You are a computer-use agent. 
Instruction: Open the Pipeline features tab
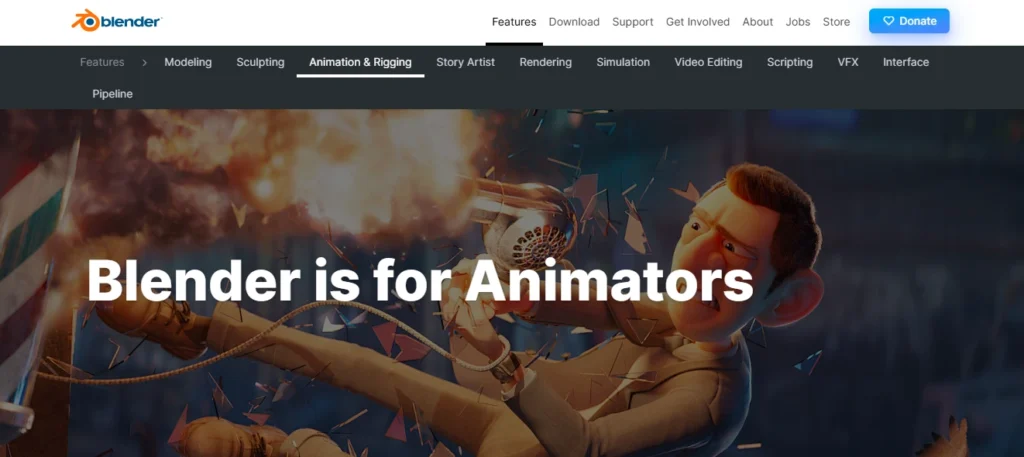[112, 94]
